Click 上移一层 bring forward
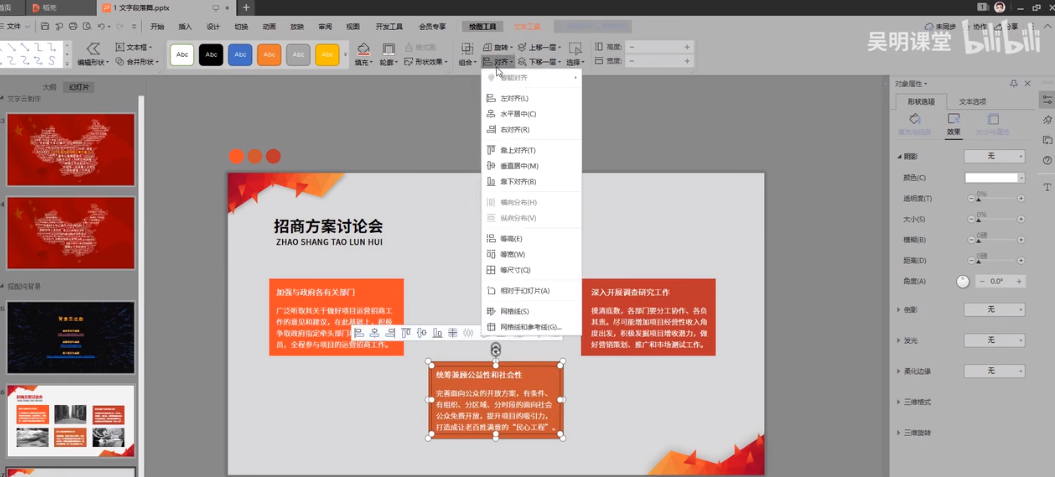Screen dimensions: 1055x477 pyautogui.click(x=542, y=47)
